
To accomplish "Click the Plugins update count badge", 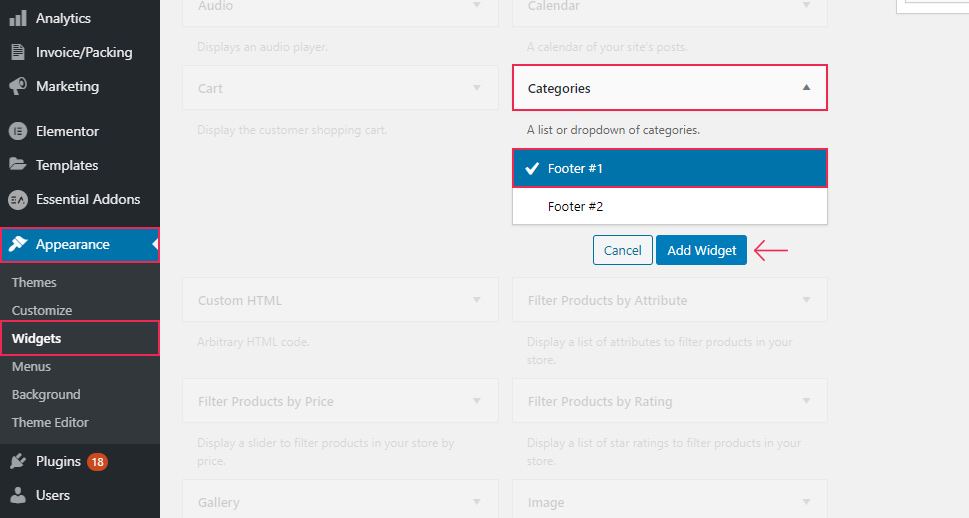I will (97, 462).
